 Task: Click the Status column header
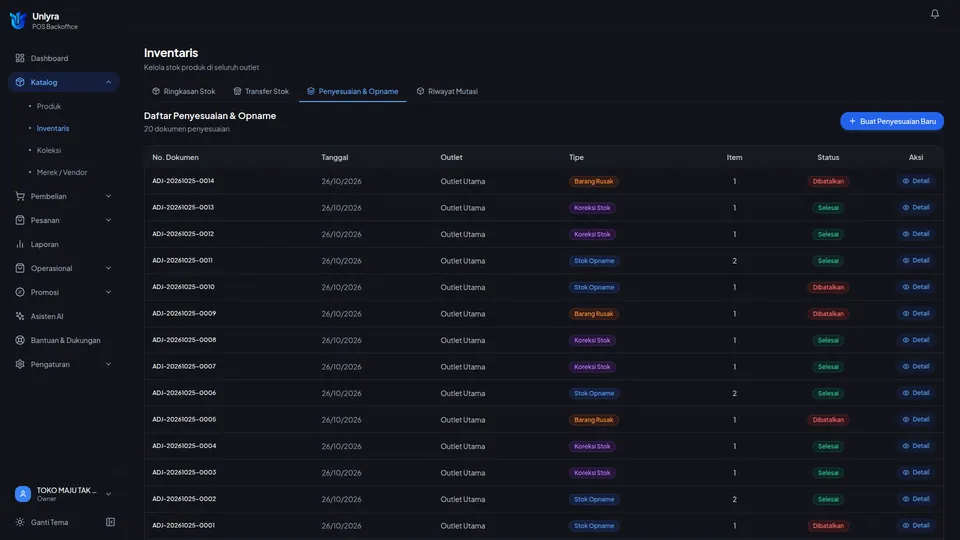828,157
